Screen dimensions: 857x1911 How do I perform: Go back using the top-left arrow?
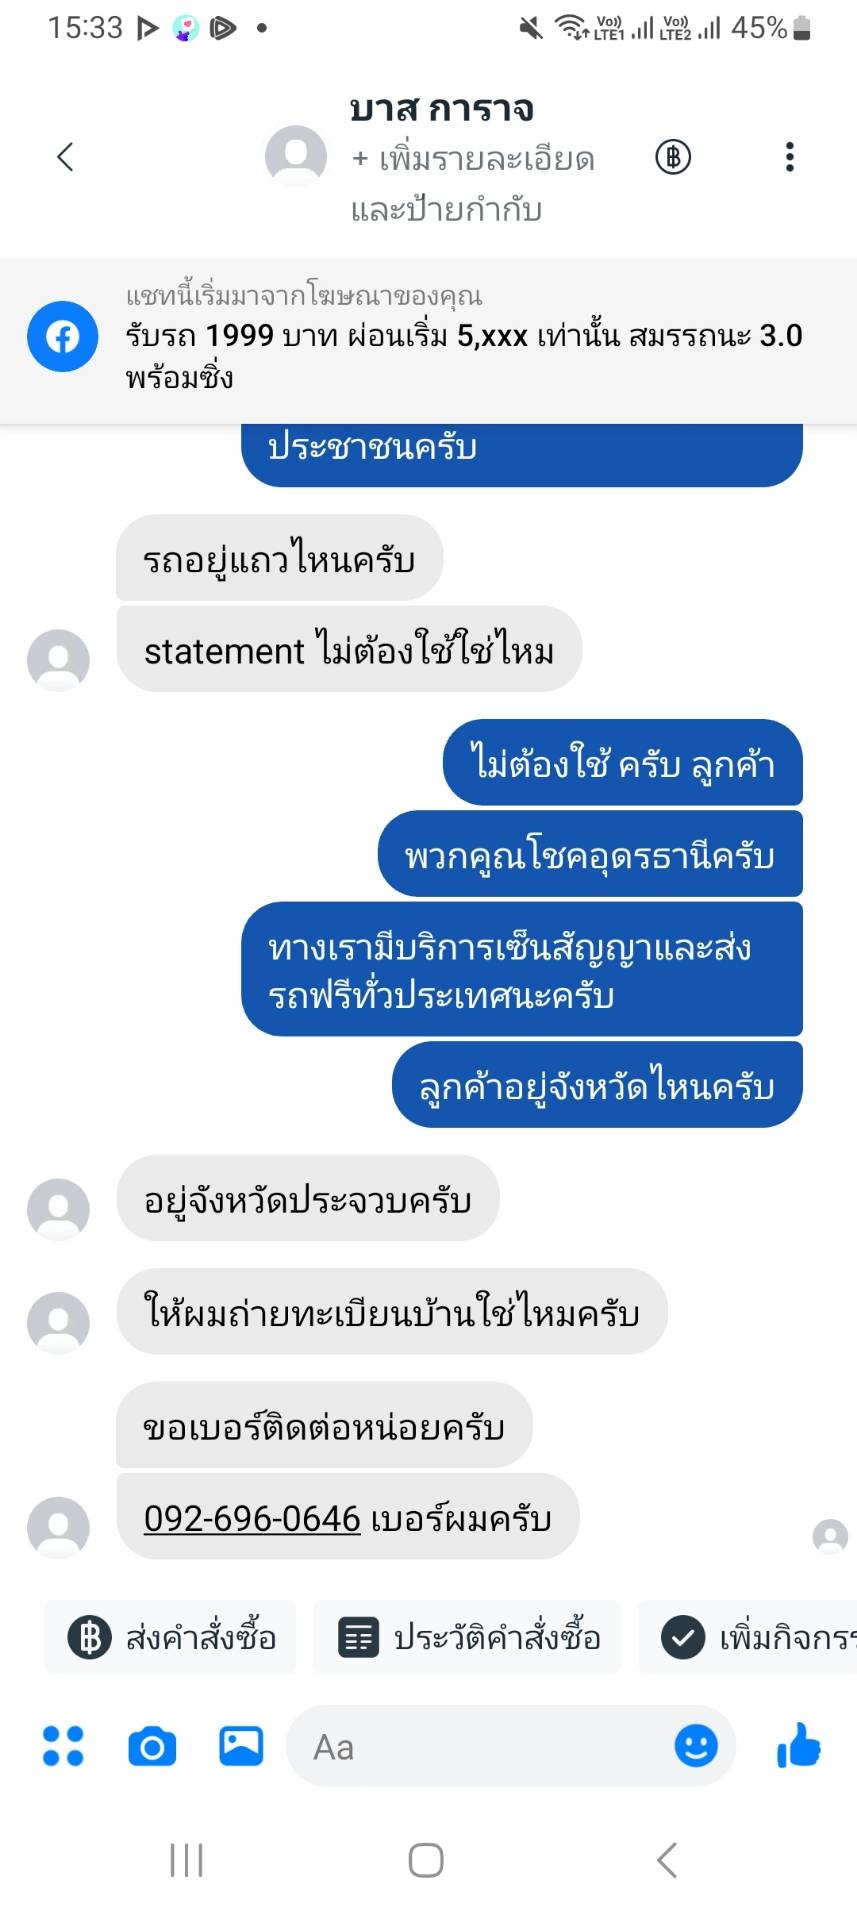[66, 157]
